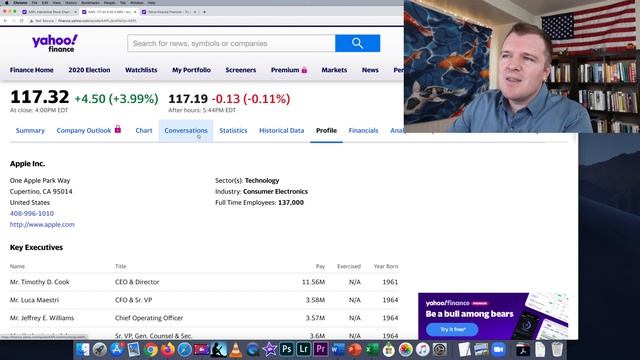
Task: Open the 2020 Election section
Action: 89,70
